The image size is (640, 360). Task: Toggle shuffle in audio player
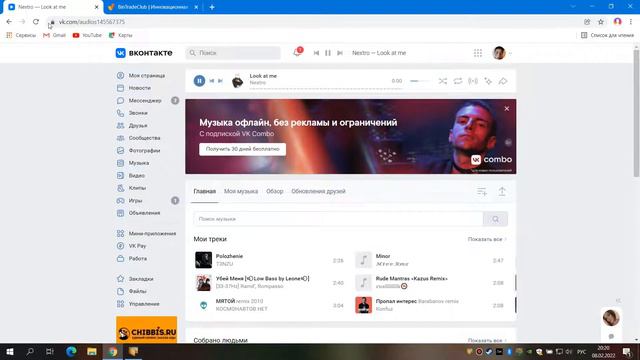point(442,81)
